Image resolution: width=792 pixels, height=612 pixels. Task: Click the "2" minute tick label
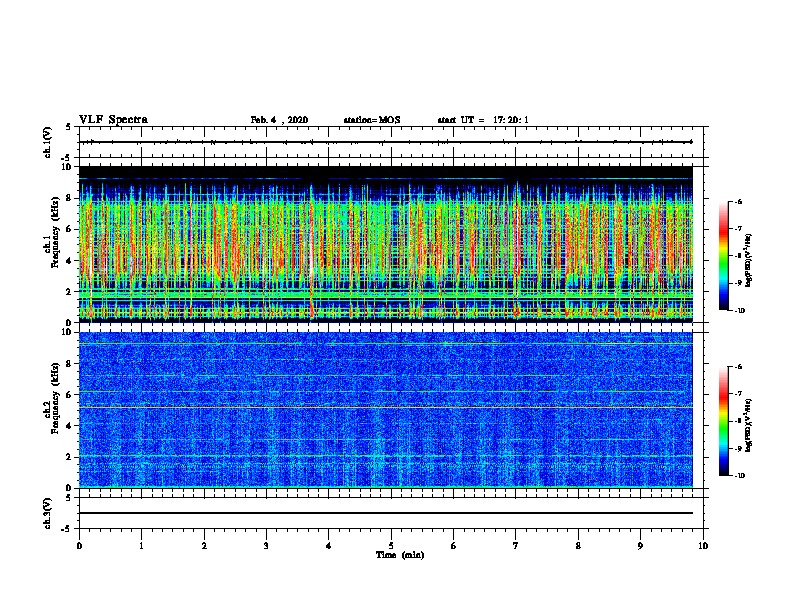point(204,546)
